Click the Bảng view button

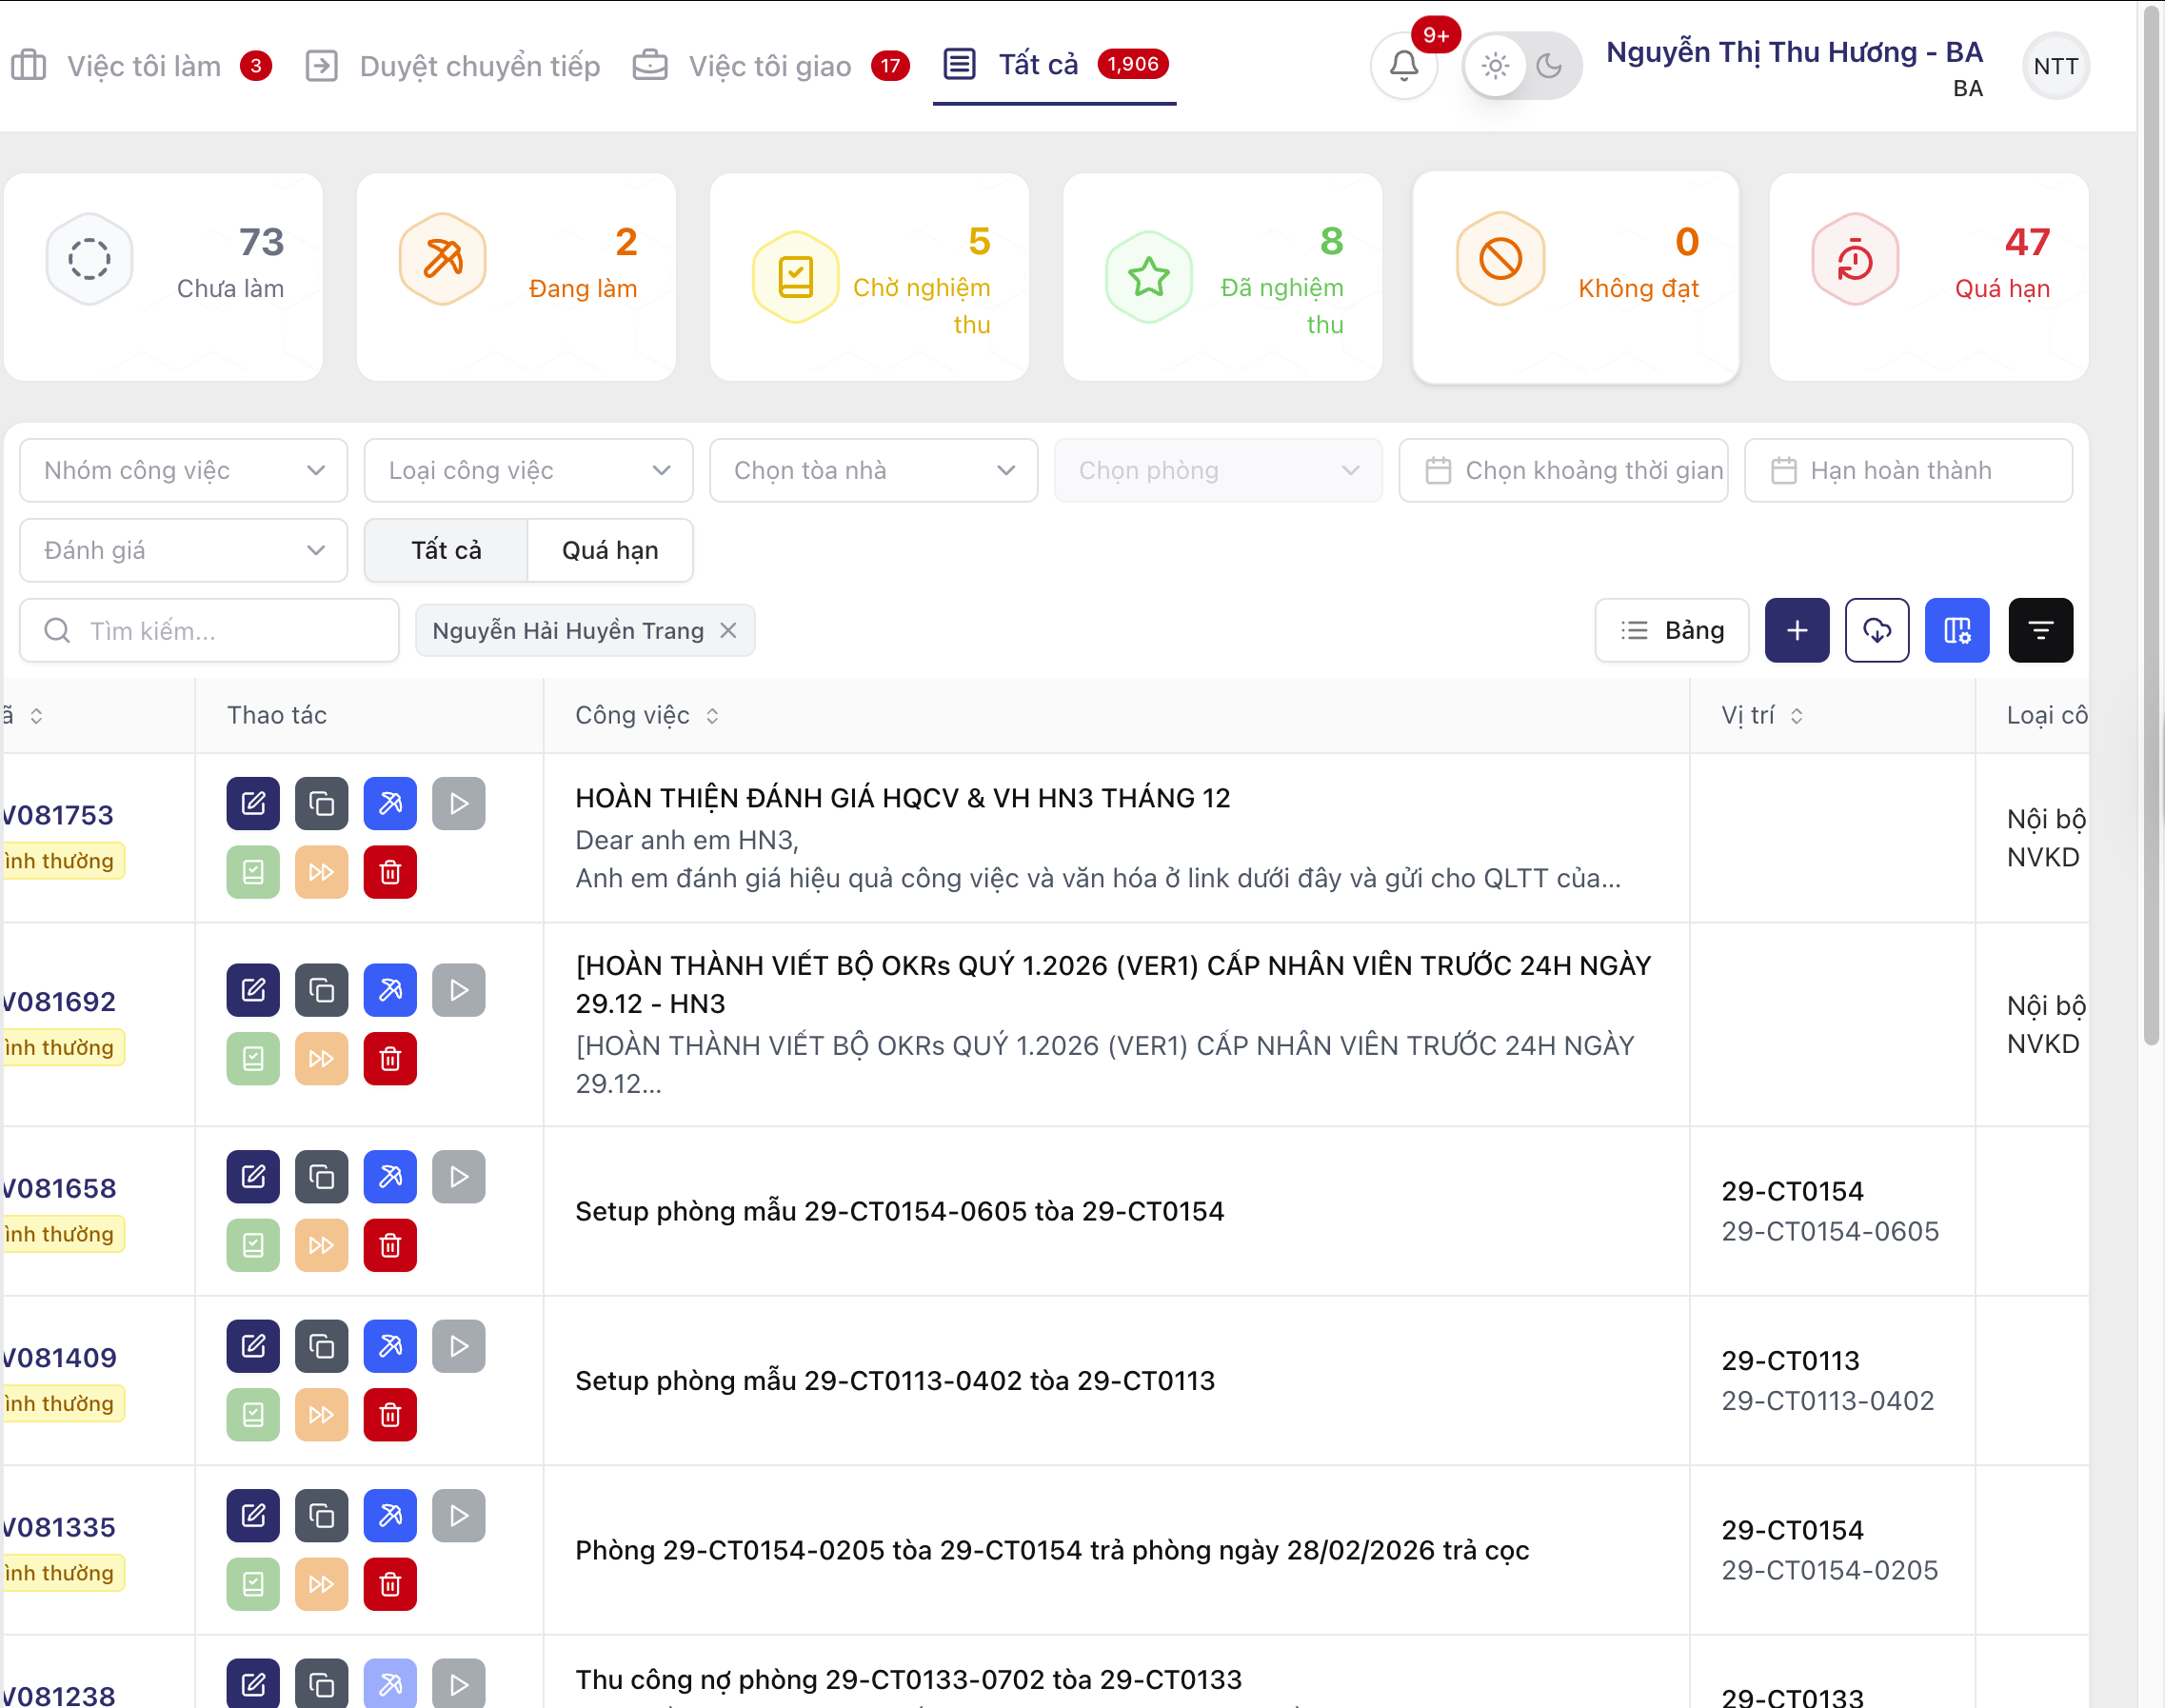coord(1672,630)
